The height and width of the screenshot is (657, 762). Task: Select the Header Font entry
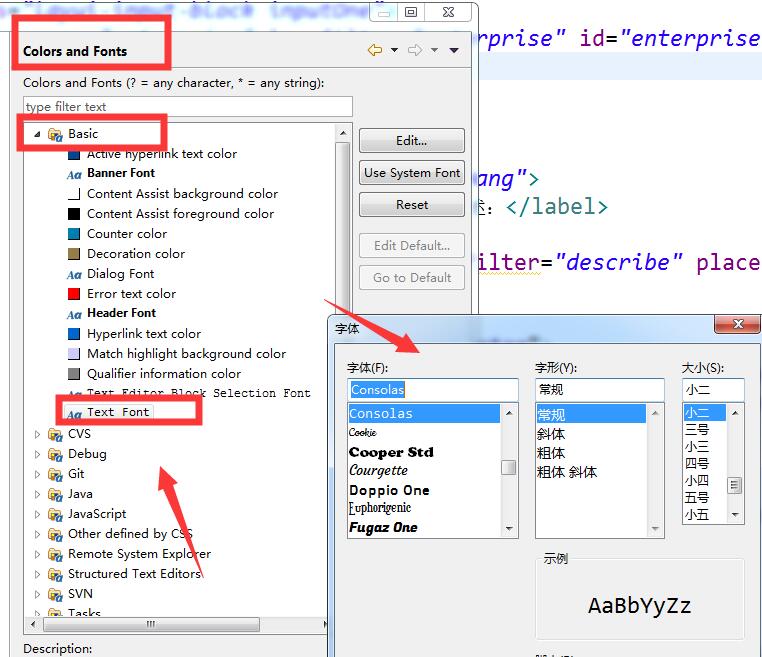[x=121, y=313]
